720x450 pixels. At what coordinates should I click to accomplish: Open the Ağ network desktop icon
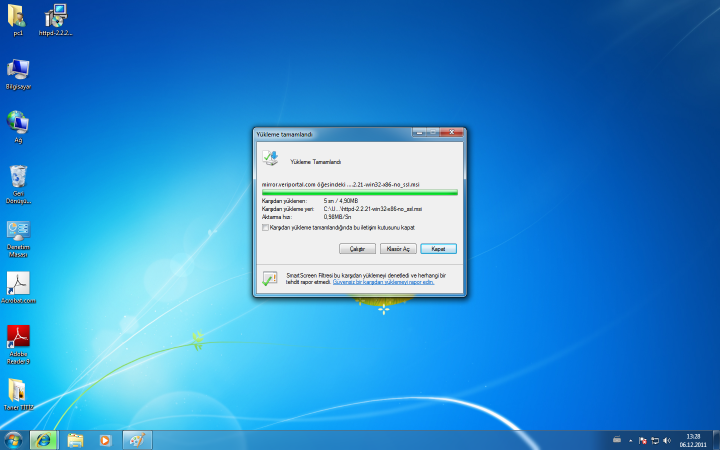[18, 123]
